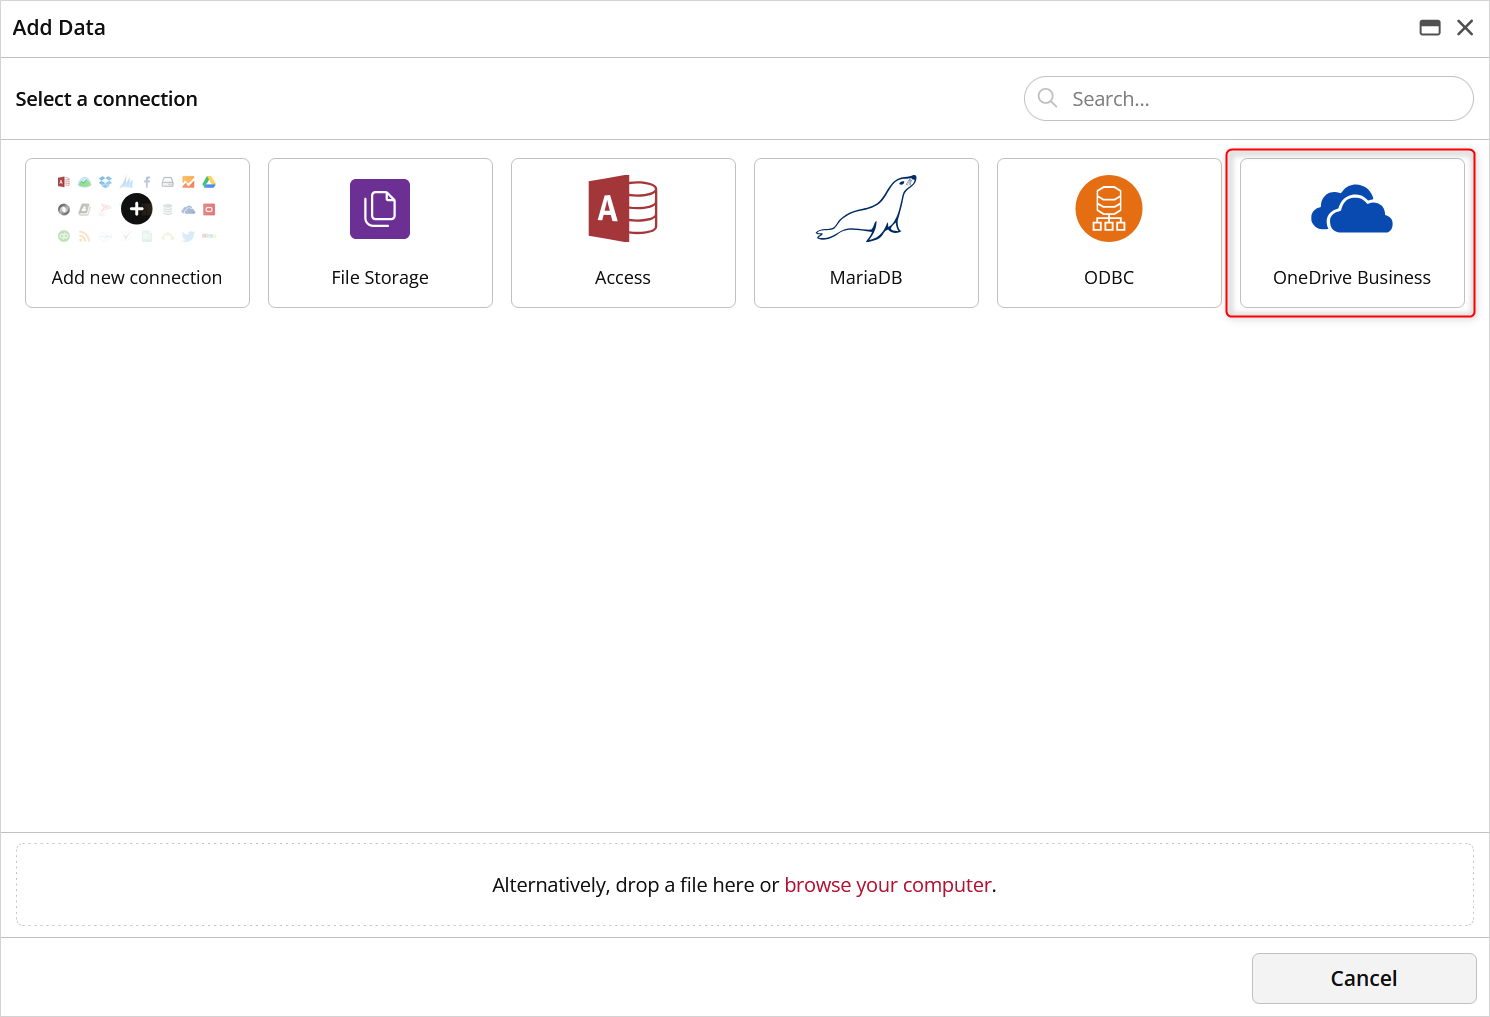Click the Add new connection plus icon
This screenshot has width=1490, height=1017.
[x=137, y=209]
